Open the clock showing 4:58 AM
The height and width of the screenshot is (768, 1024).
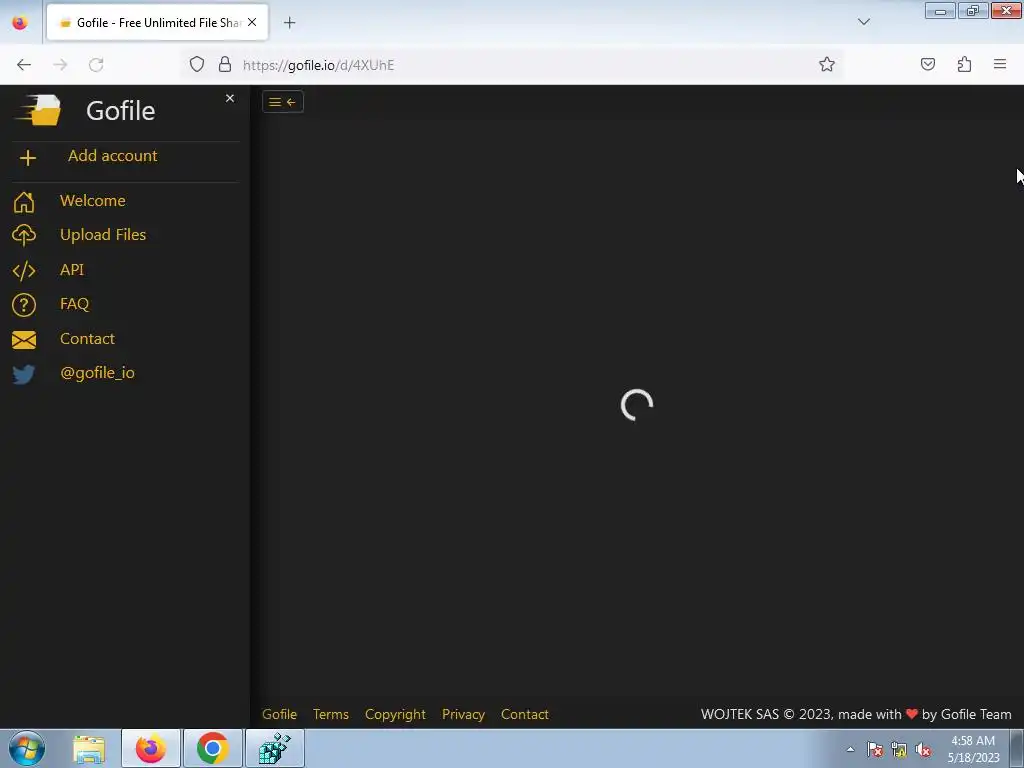click(973, 749)
